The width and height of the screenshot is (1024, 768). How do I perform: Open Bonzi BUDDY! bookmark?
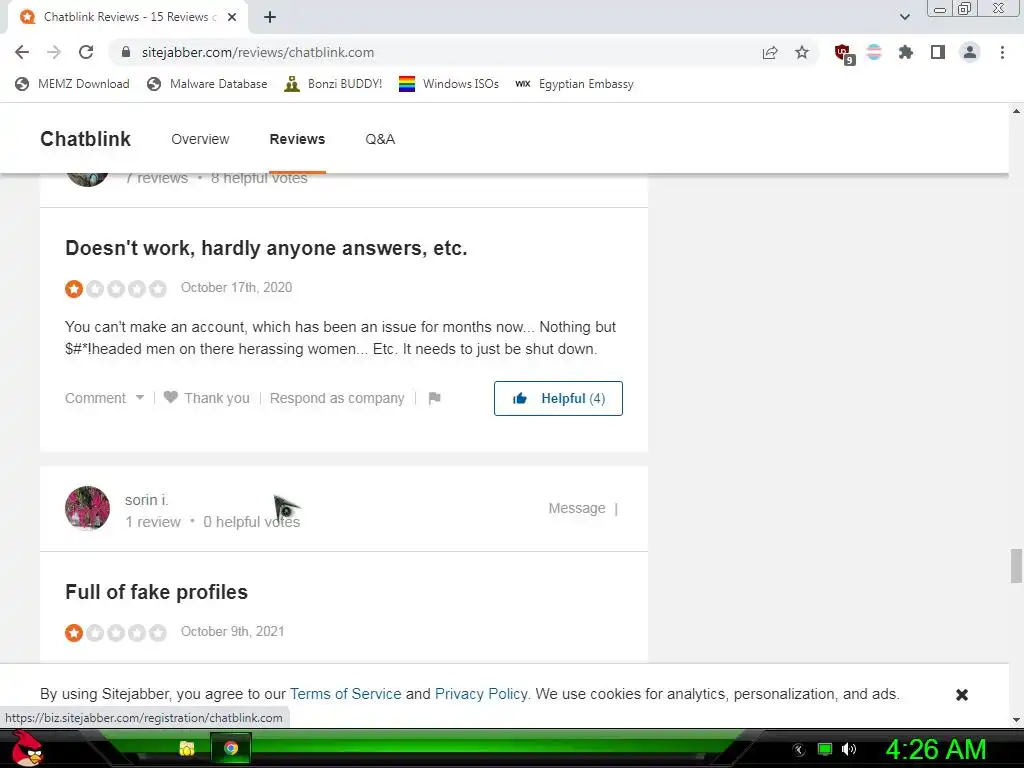click(333, 84)
